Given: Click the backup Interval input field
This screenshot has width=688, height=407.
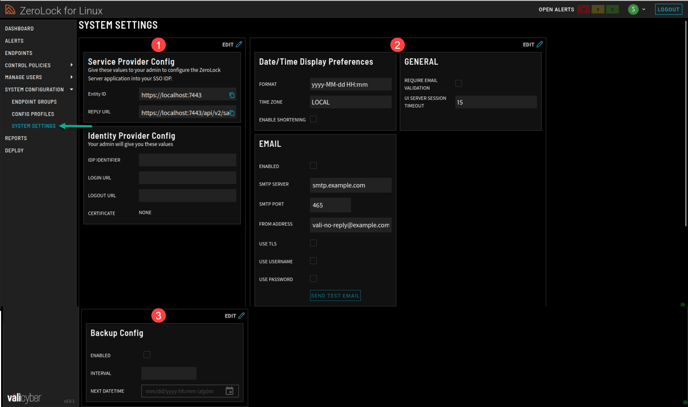Looking at the screenshot, I should coord(169,373).
